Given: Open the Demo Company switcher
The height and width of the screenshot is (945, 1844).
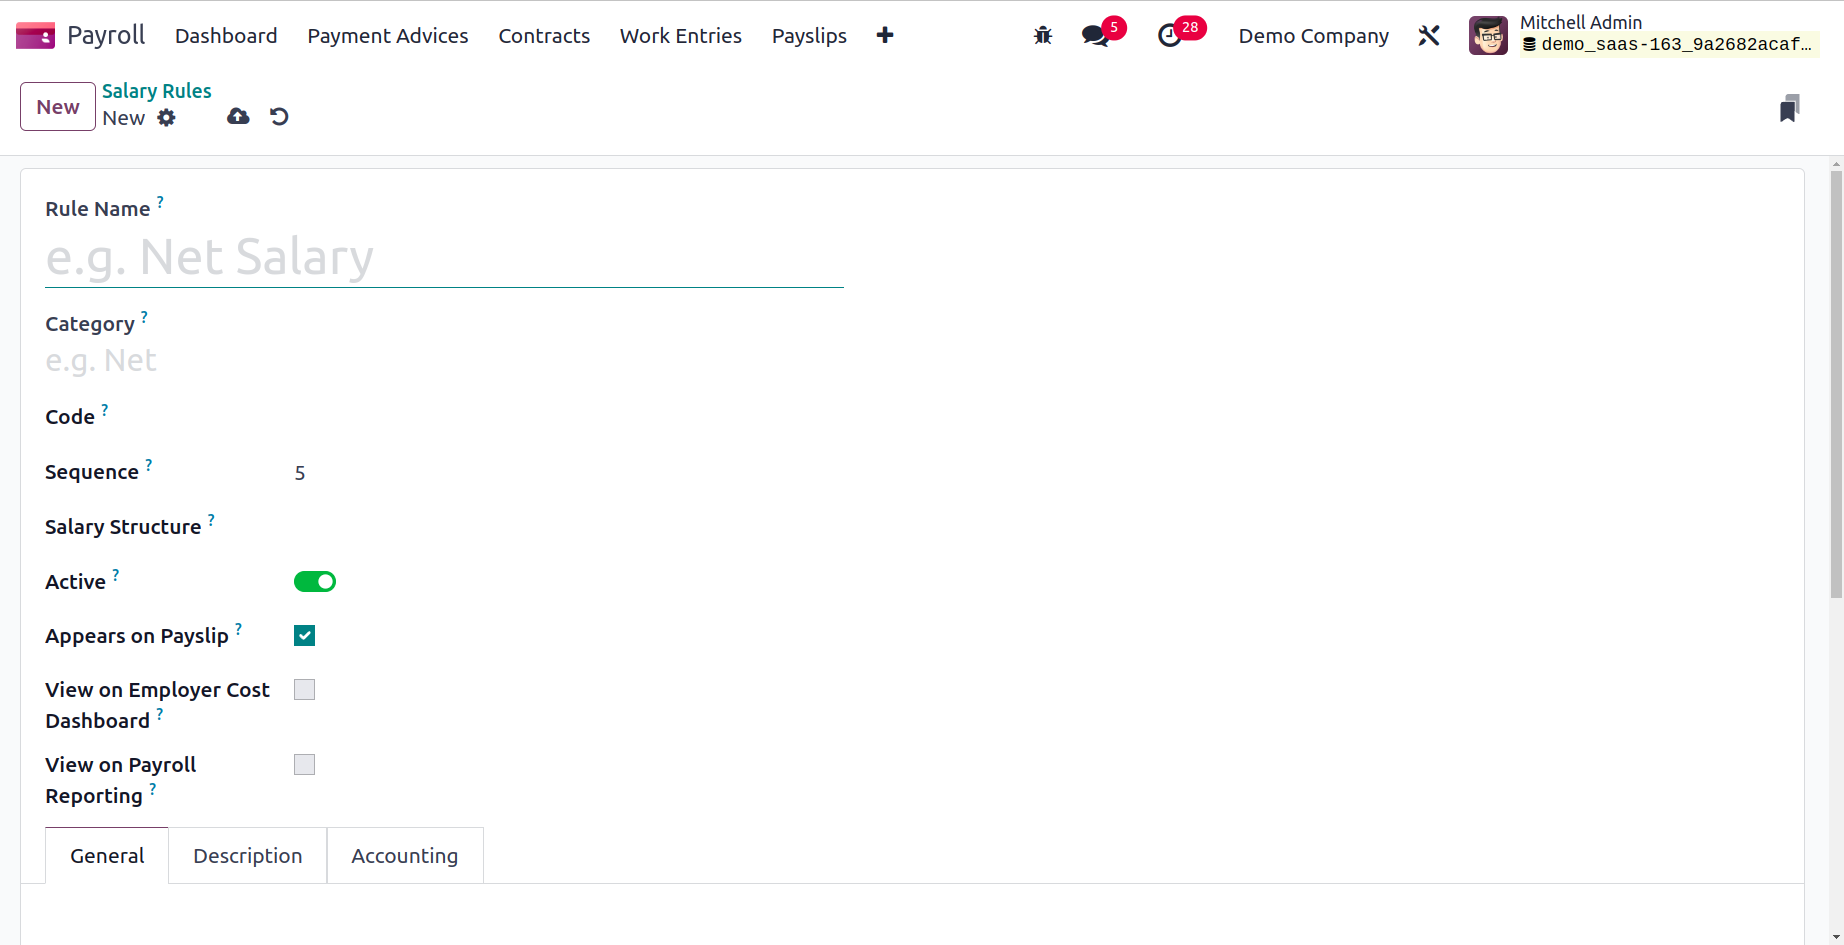Looking at the screenshot, I should pos(1313,36).
